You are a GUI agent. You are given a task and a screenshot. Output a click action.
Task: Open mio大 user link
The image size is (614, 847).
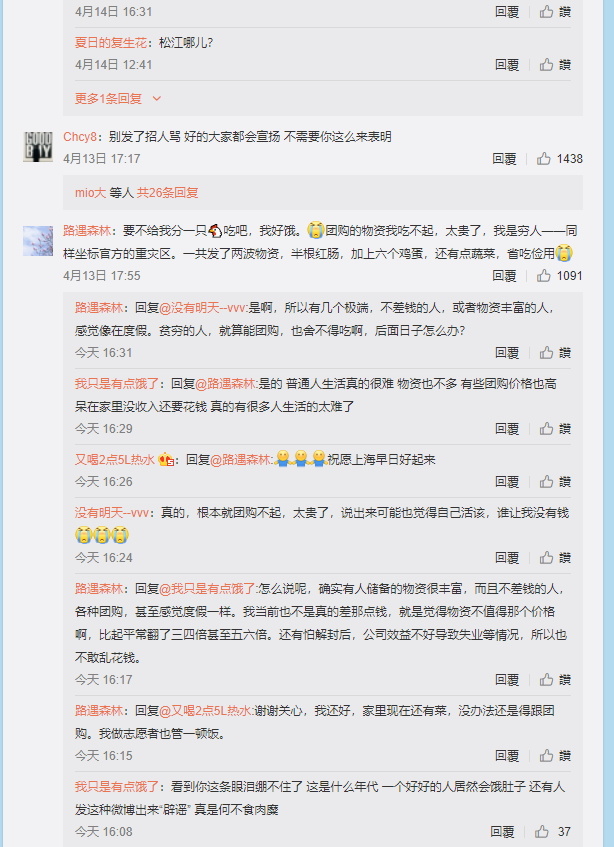pos(90,193)
